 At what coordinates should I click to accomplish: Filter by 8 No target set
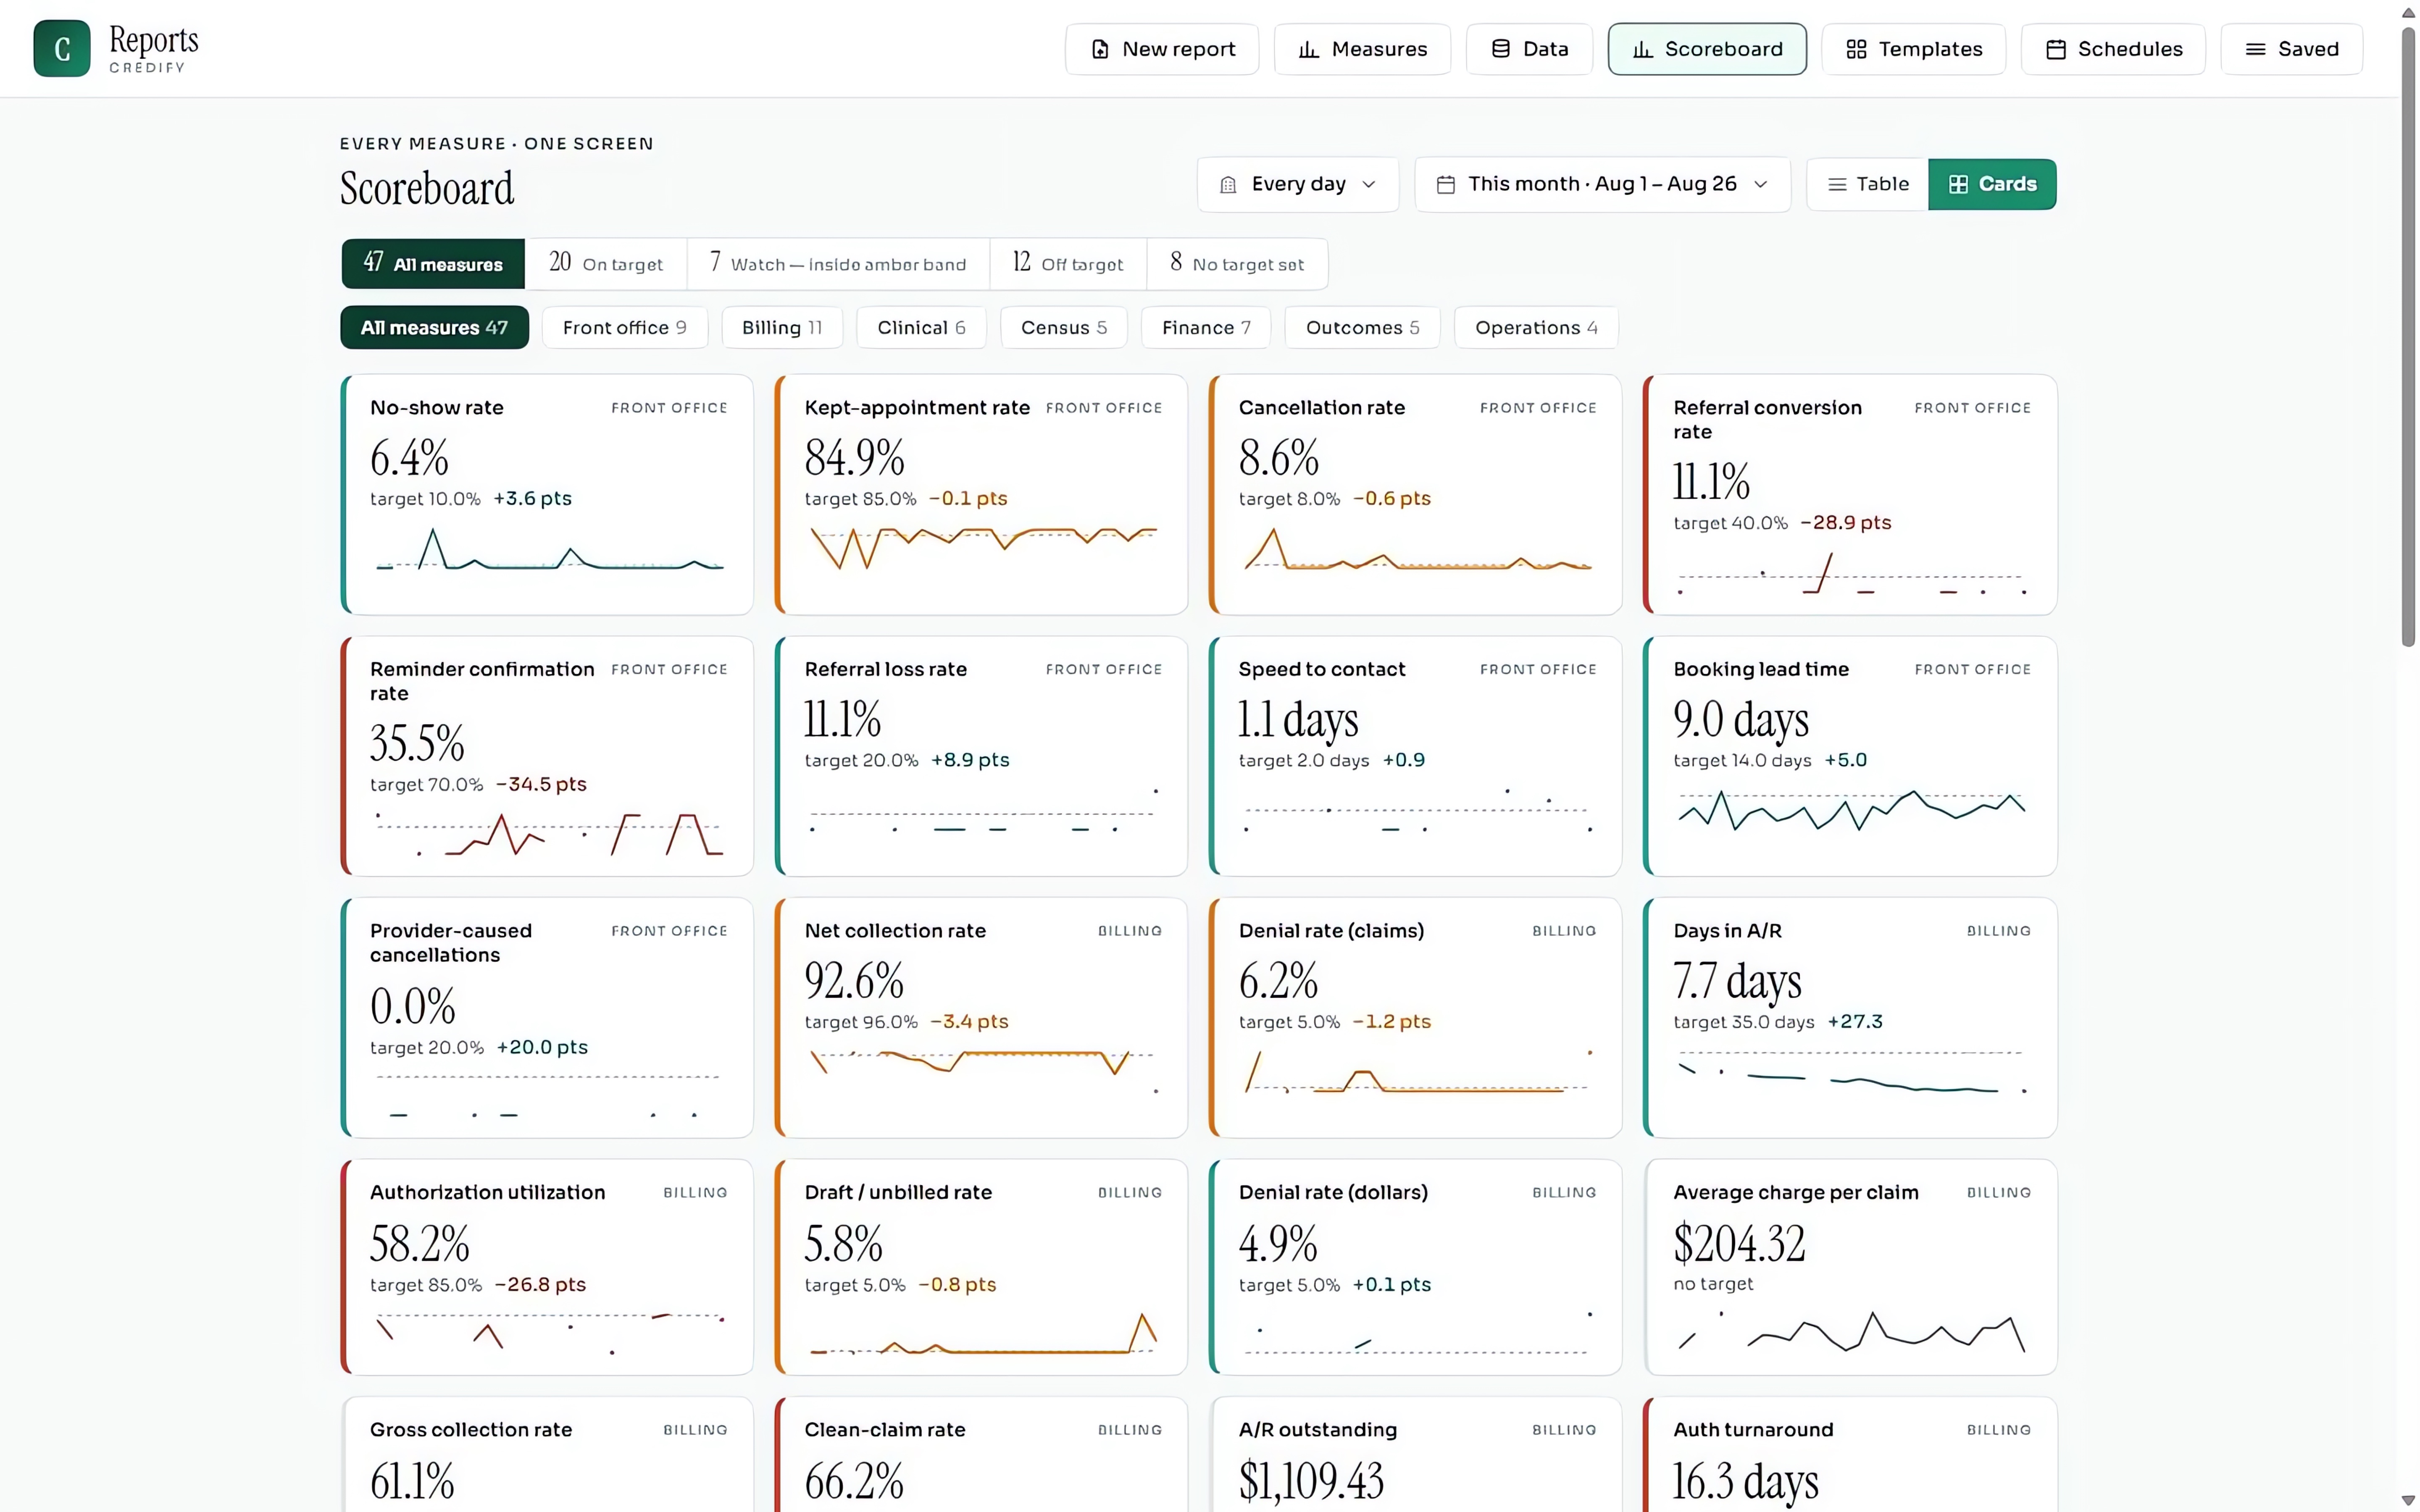point(1237,264)
